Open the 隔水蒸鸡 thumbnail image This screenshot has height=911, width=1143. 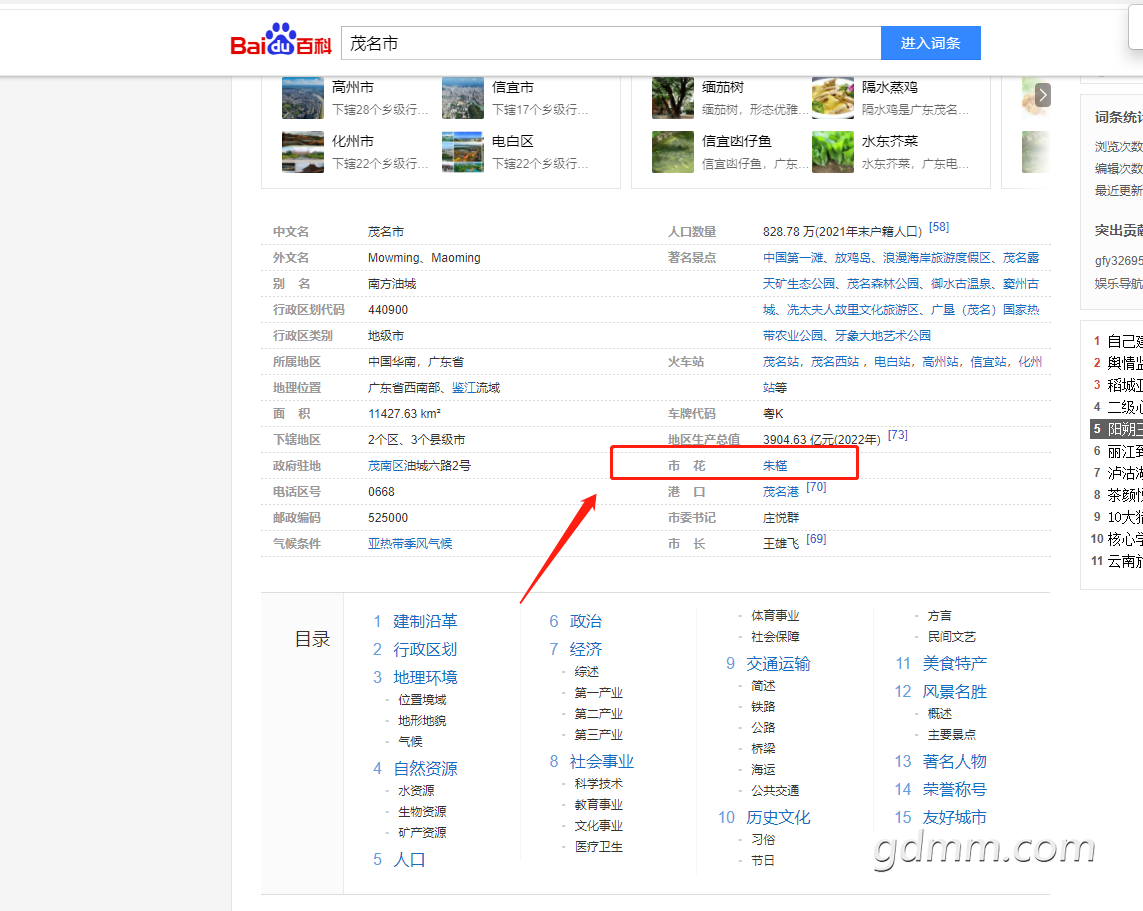pos(832,98)
